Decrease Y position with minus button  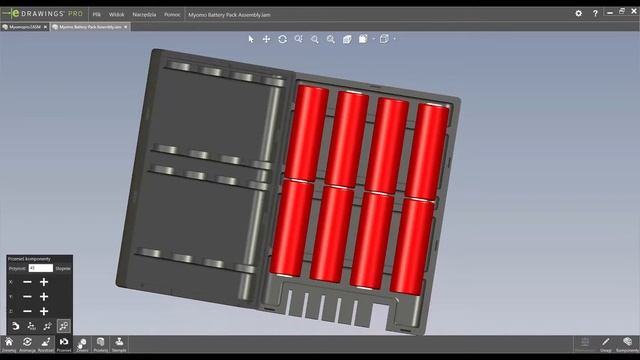pos(27,297)
